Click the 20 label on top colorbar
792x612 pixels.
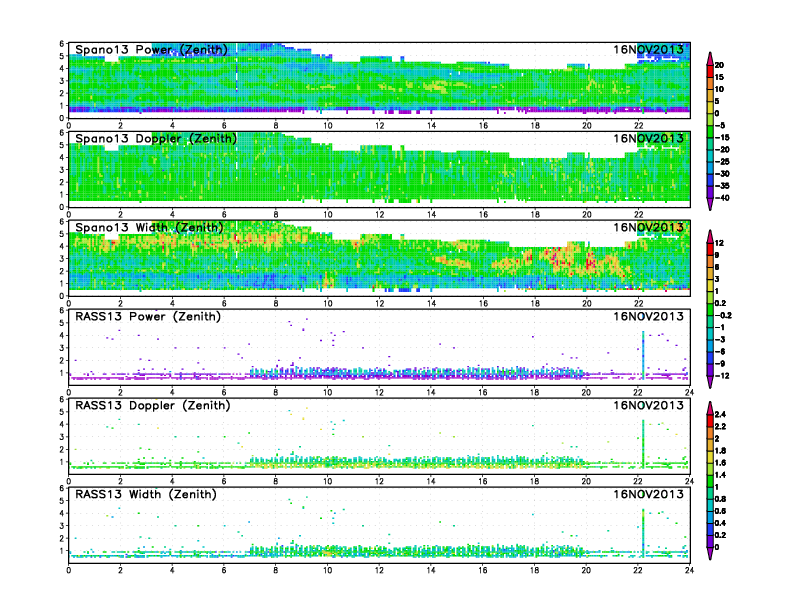pyautogui.click(x=719, y=65)
